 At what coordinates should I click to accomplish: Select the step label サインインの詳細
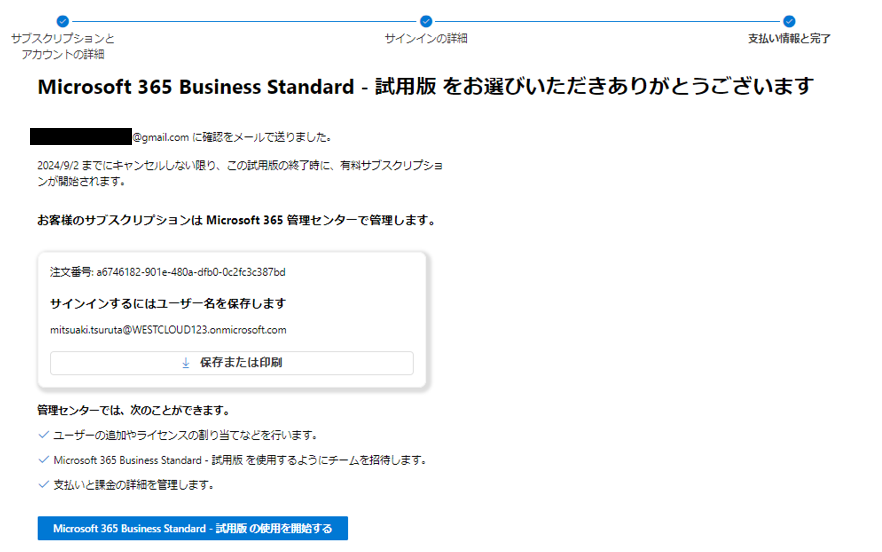(x=426, y=38)
